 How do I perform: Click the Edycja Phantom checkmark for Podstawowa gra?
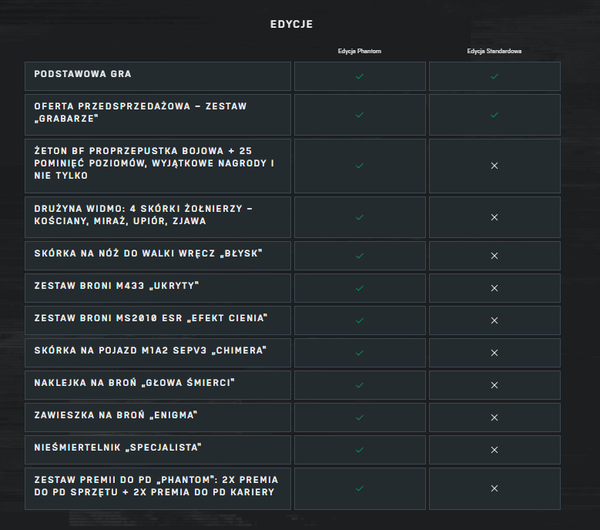[359, 77]
